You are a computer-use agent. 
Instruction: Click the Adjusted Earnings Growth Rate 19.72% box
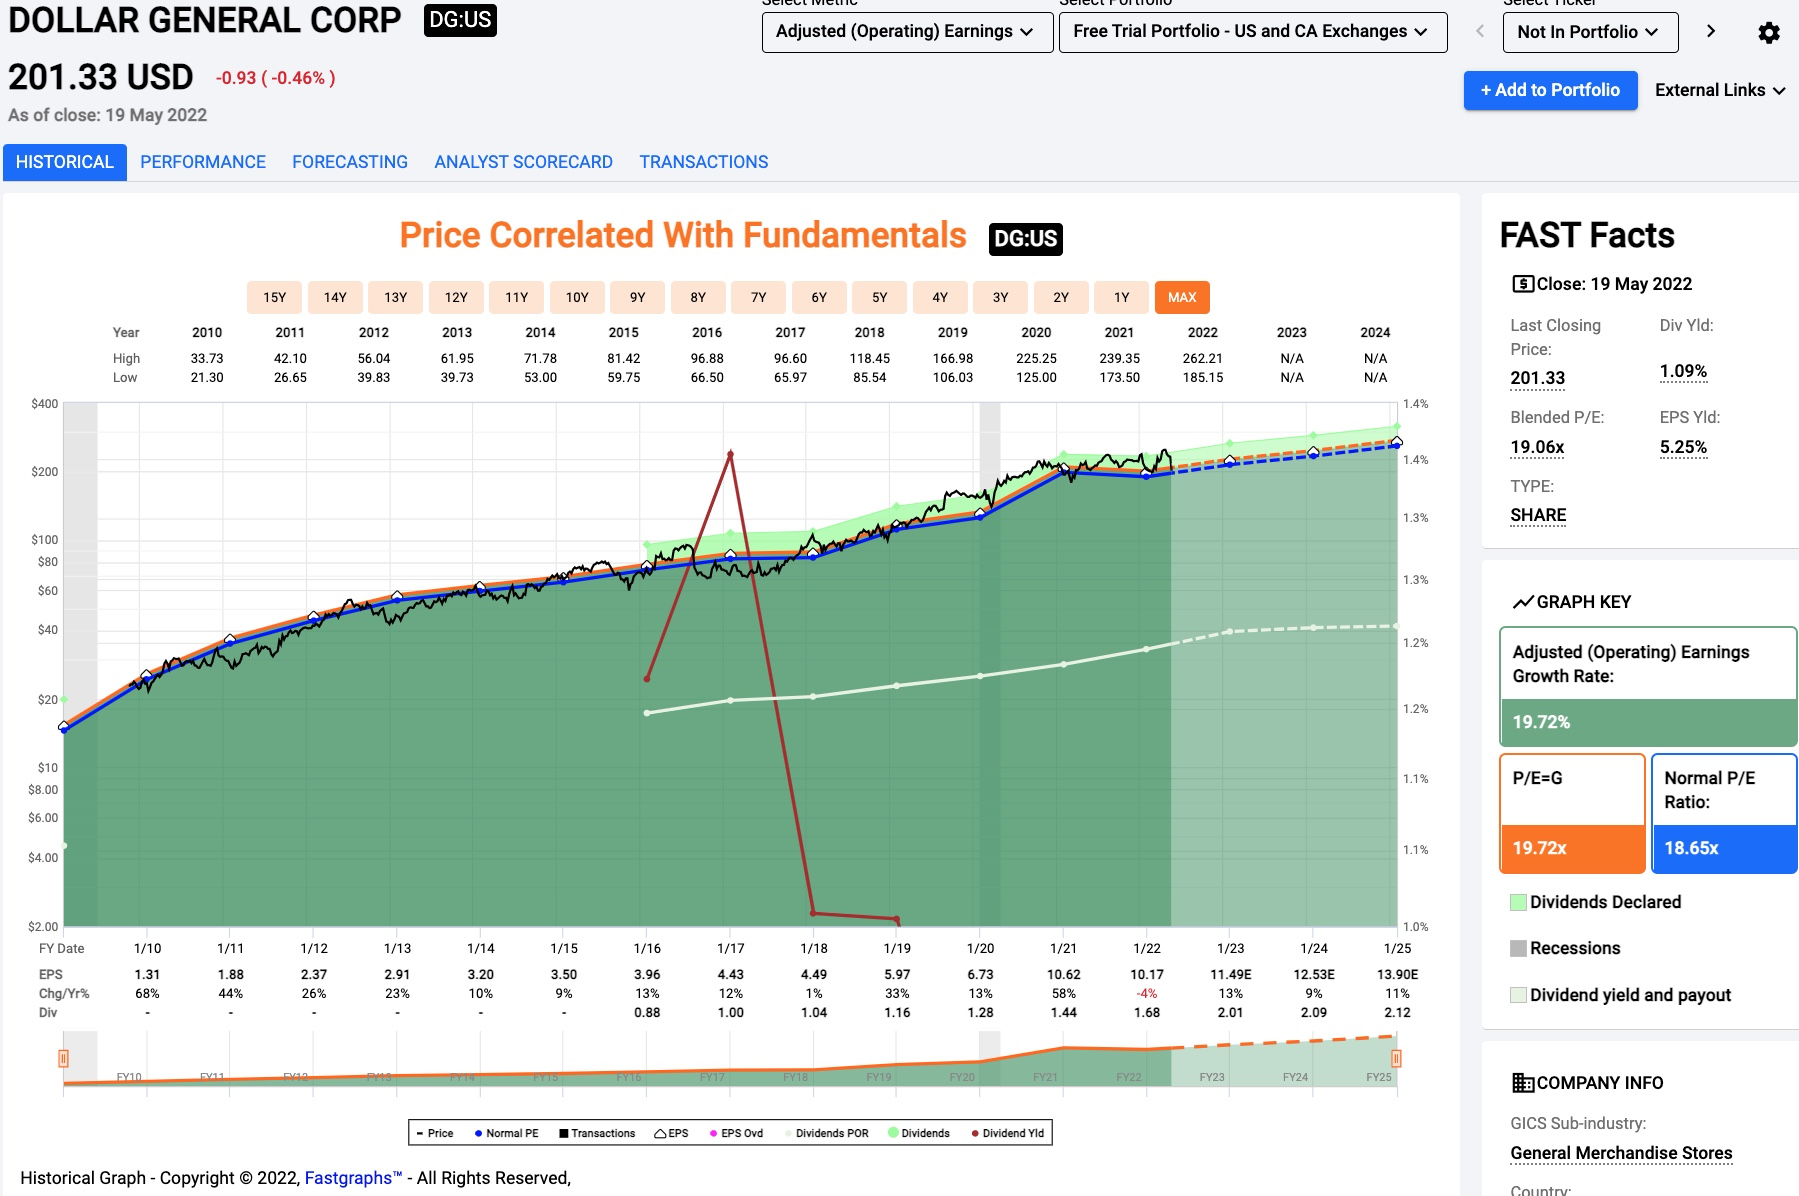1648,686
